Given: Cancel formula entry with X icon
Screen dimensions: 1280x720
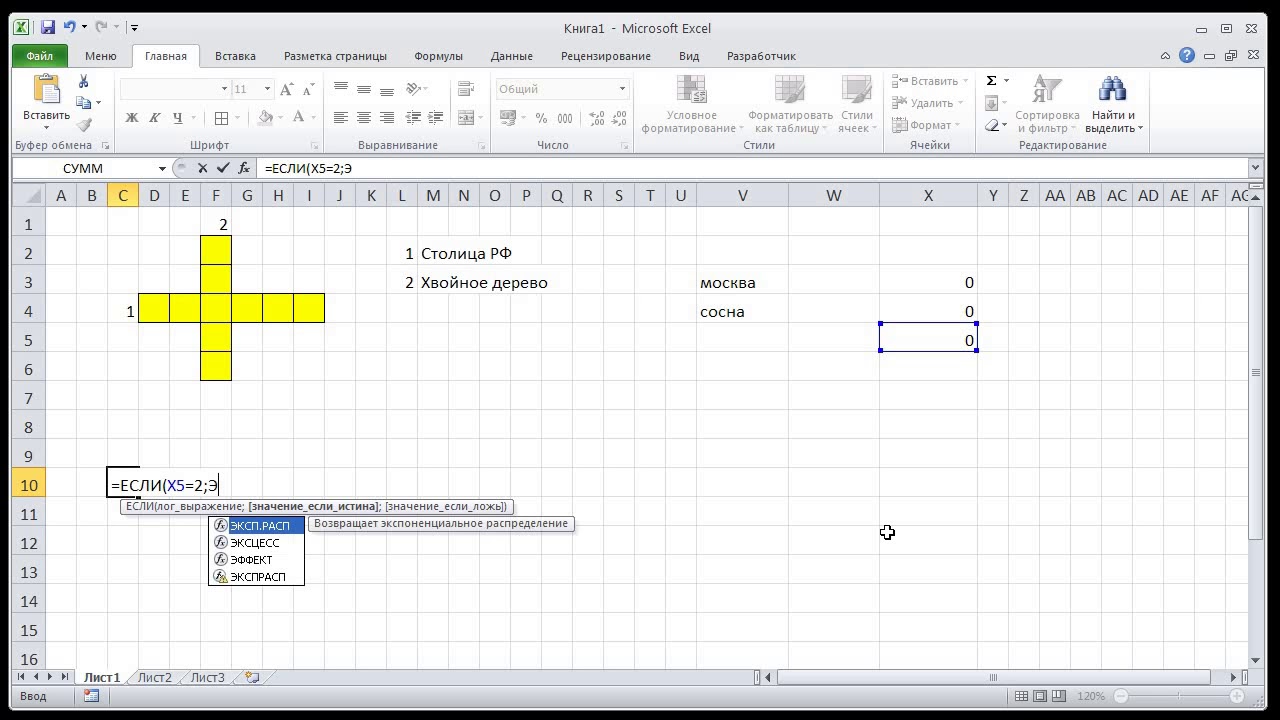Looking at the screenshot, I should tap(203, 168).
